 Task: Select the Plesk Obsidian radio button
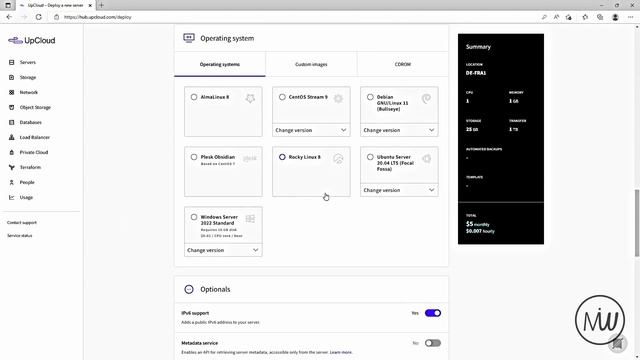(x=194, y=157)
